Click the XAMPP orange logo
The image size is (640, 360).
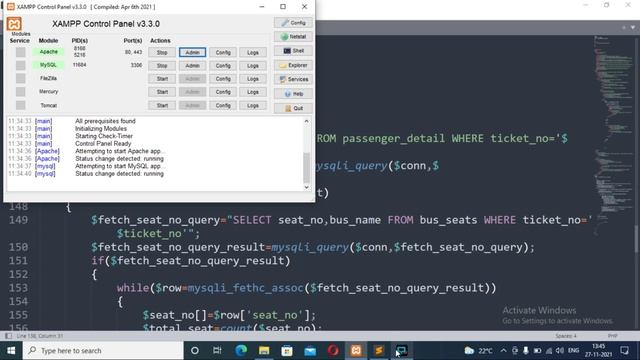[x=14, y=24]
